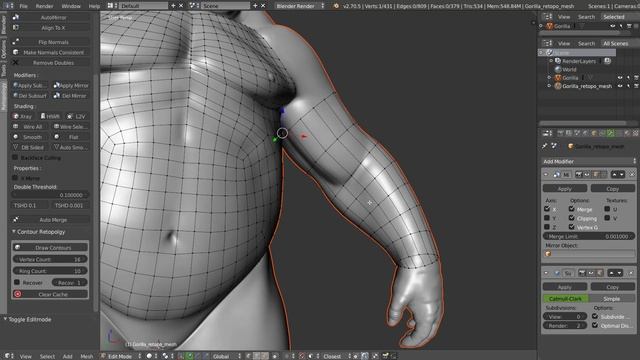Click the Mirror Object field
Image resolution: width=640 pixels, height=360 pixels.
(x=589, y=254)
